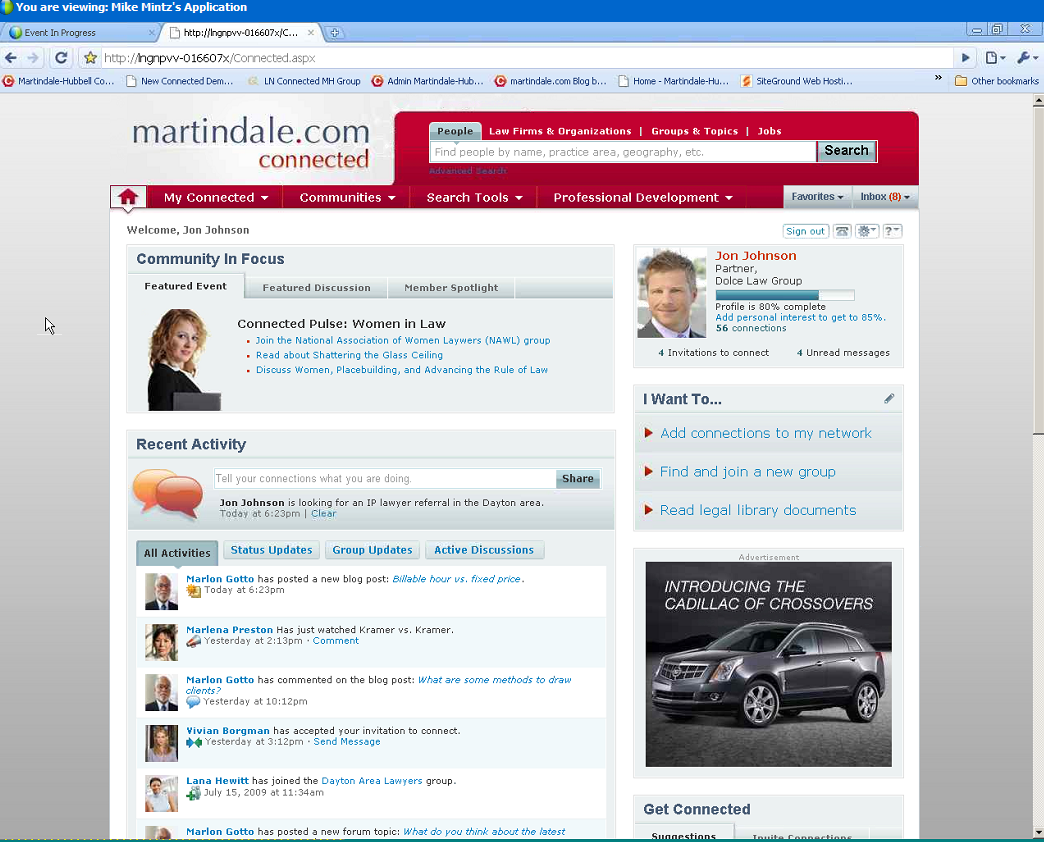The width and height of the screenshot is (1044, 842).
Task: Select the Featured Event tab
Action: 185,286
